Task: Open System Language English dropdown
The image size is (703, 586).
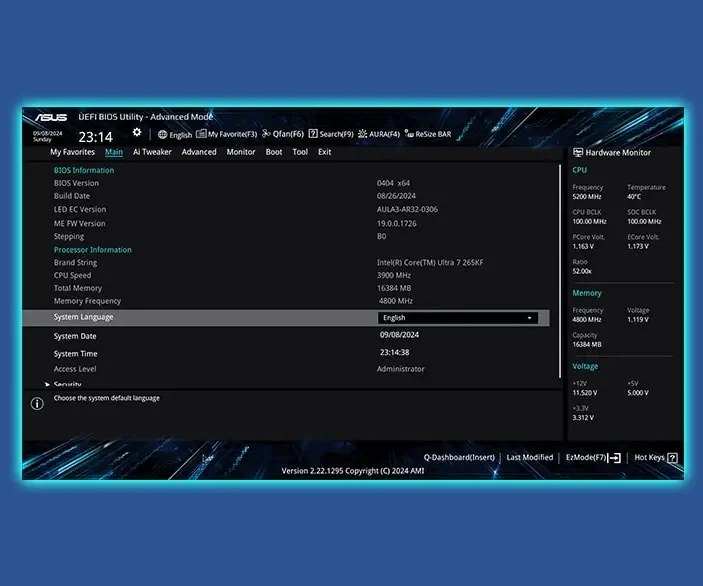Action: pos(458,318)
